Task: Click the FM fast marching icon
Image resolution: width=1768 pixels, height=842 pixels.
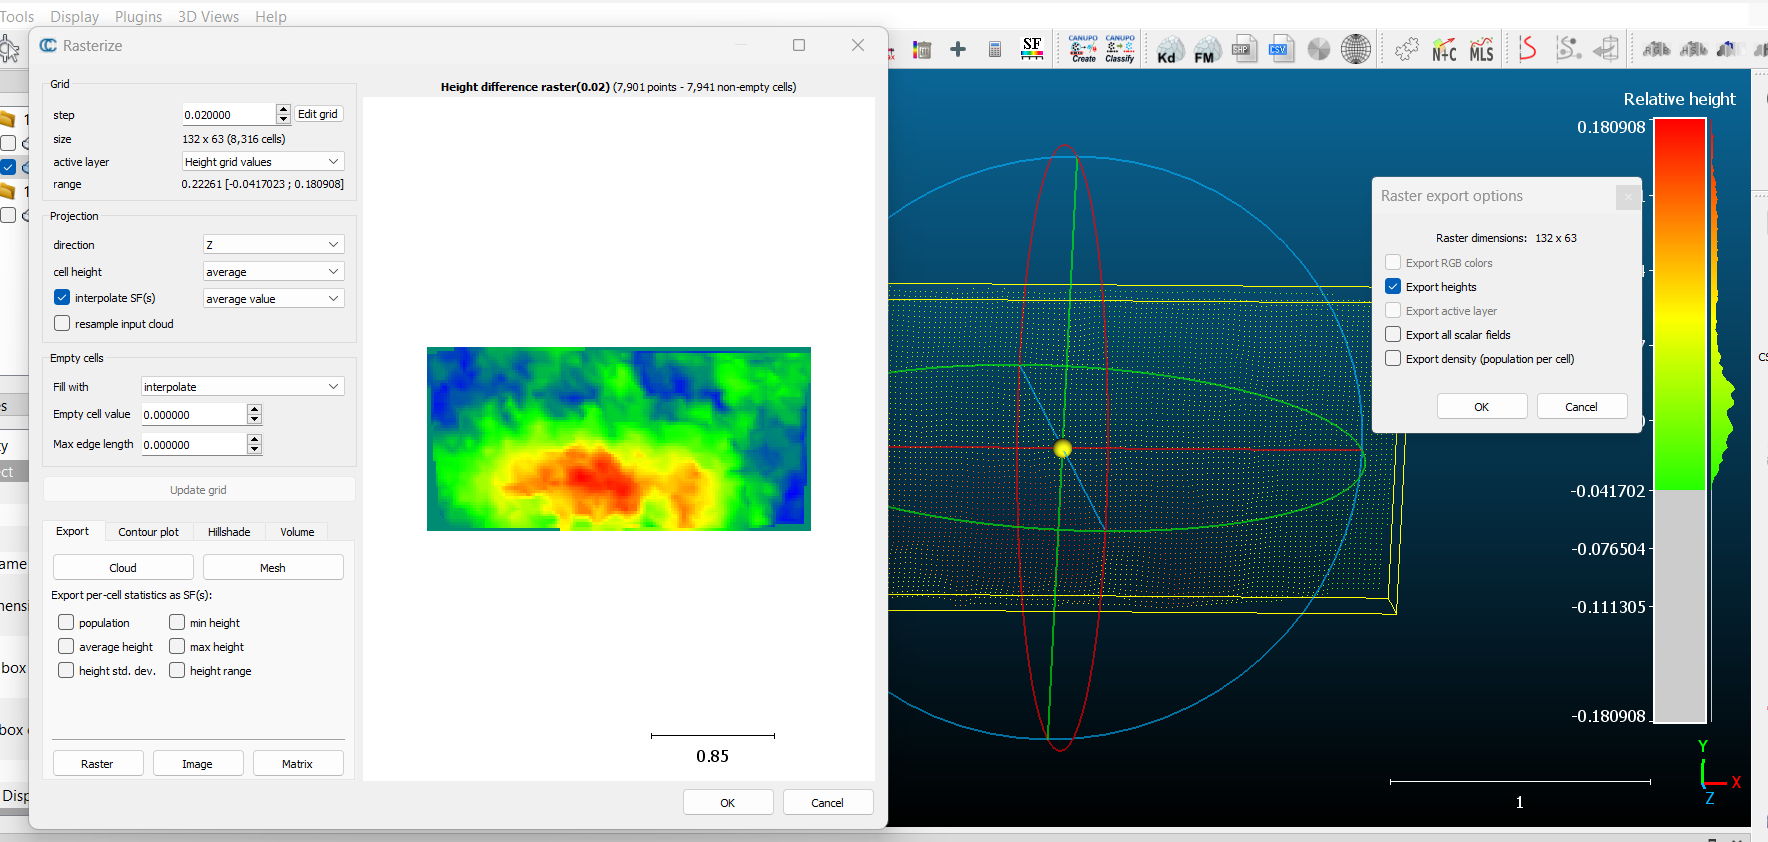Action: 1207,49
